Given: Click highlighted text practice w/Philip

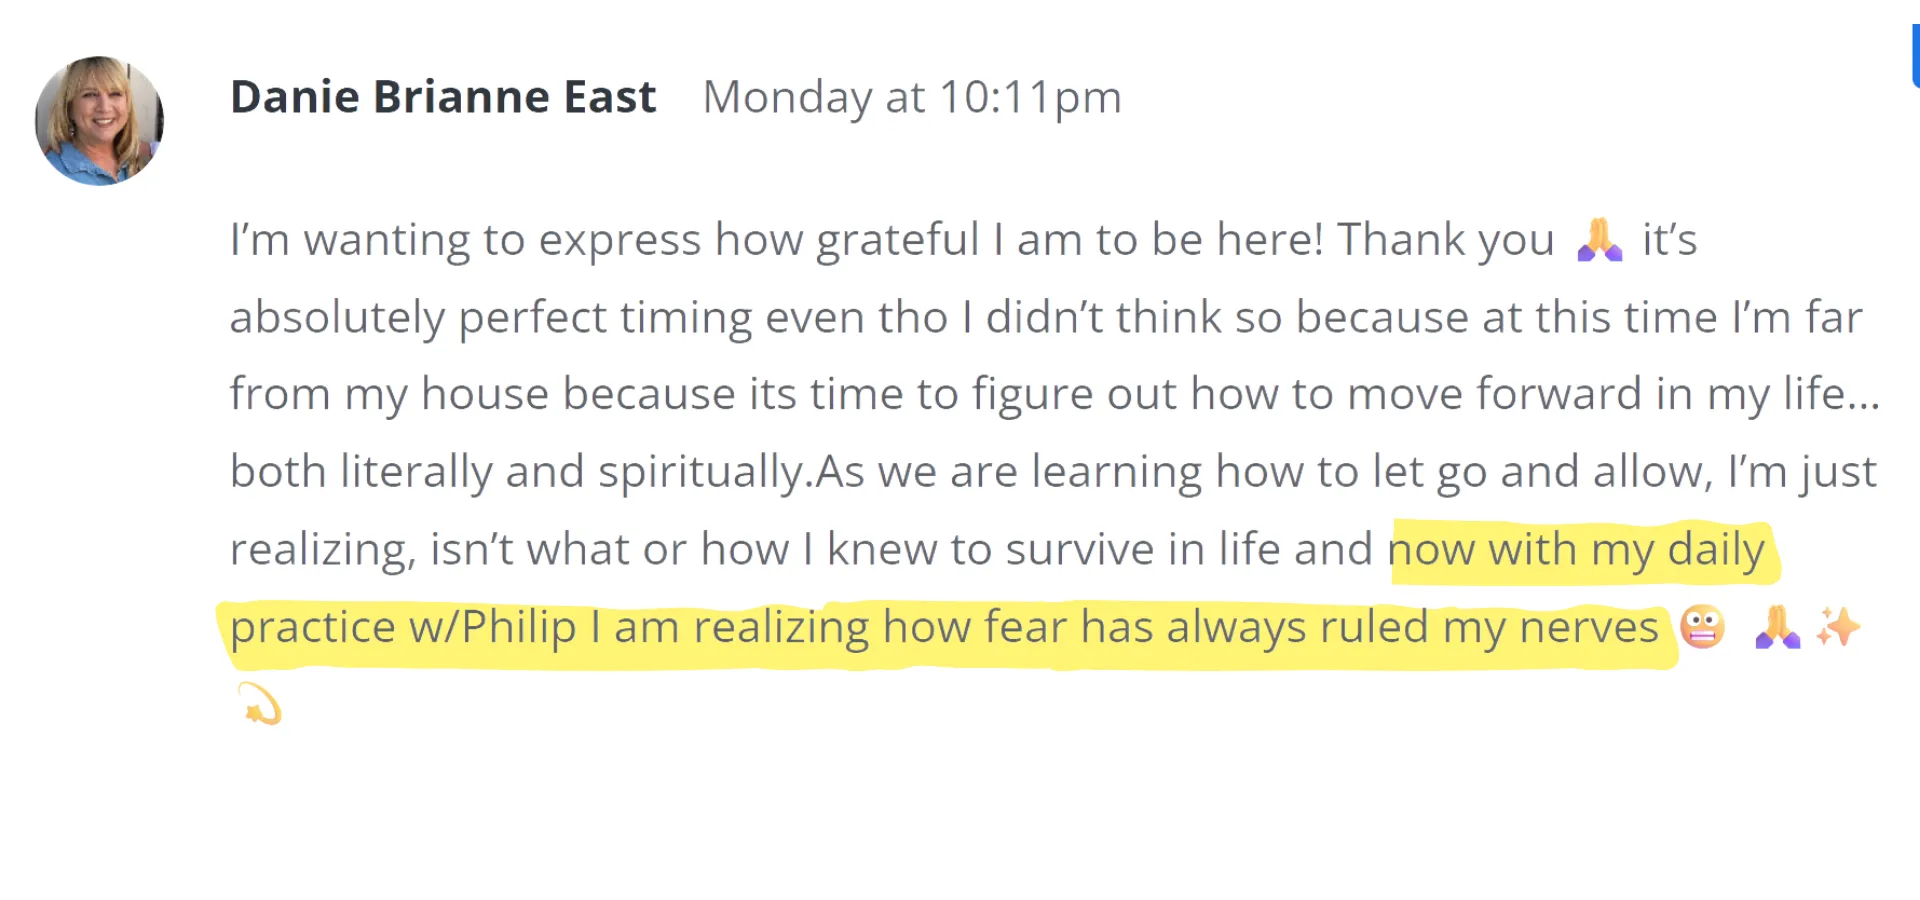Looking at the screenshot, I should [402, 628].
